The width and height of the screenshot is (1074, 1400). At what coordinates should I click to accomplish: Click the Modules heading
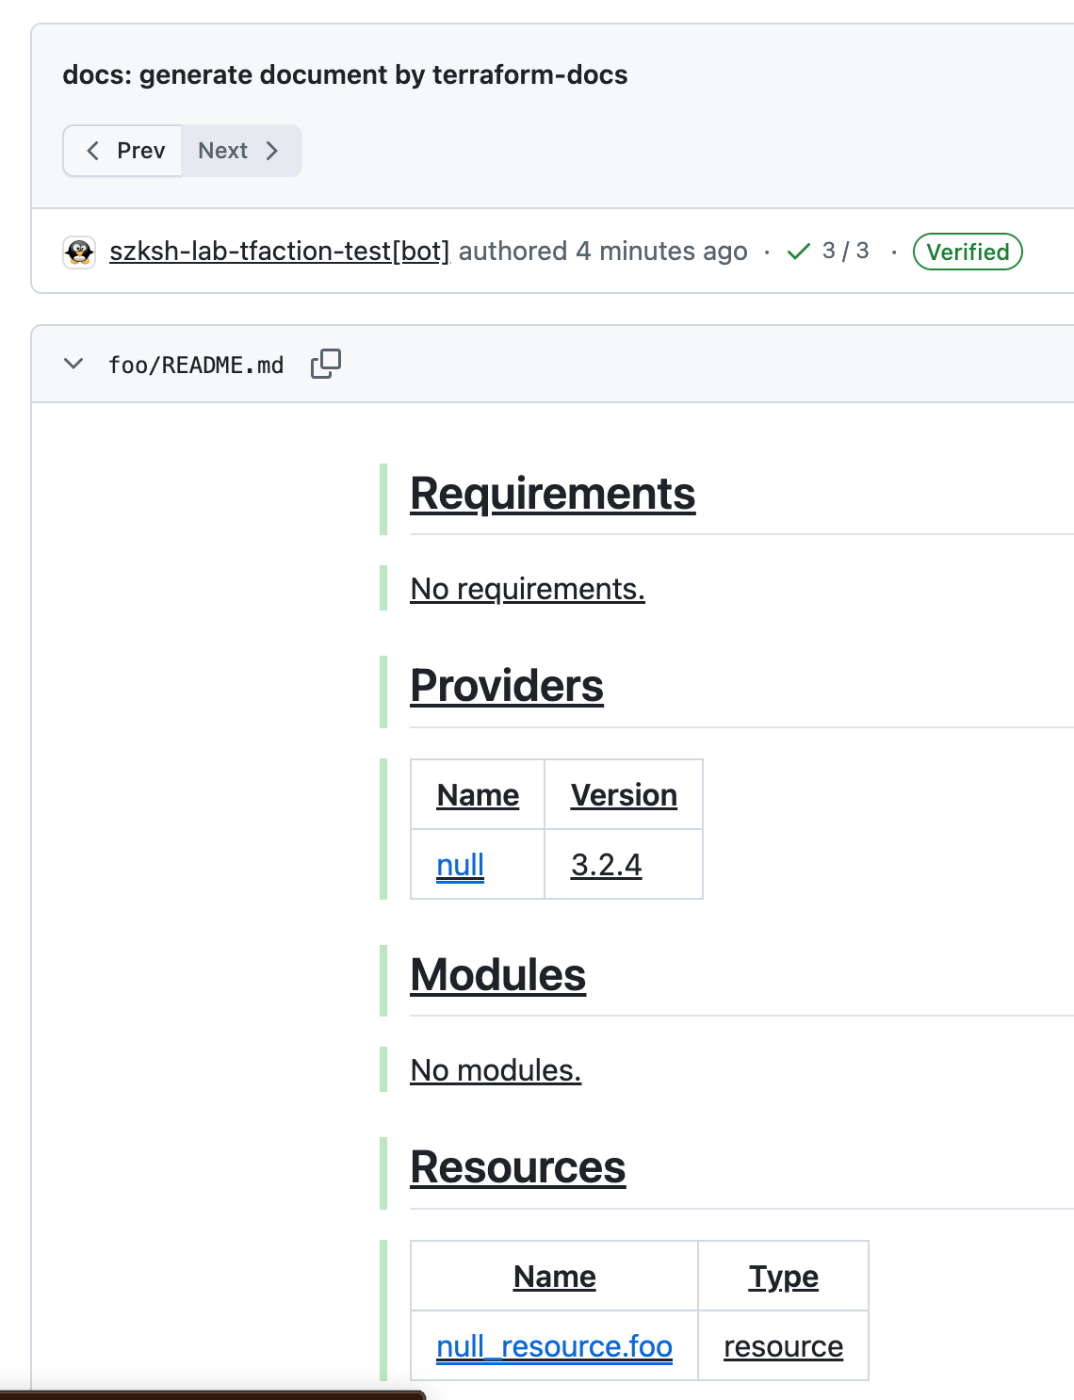[x=498, y=975]
